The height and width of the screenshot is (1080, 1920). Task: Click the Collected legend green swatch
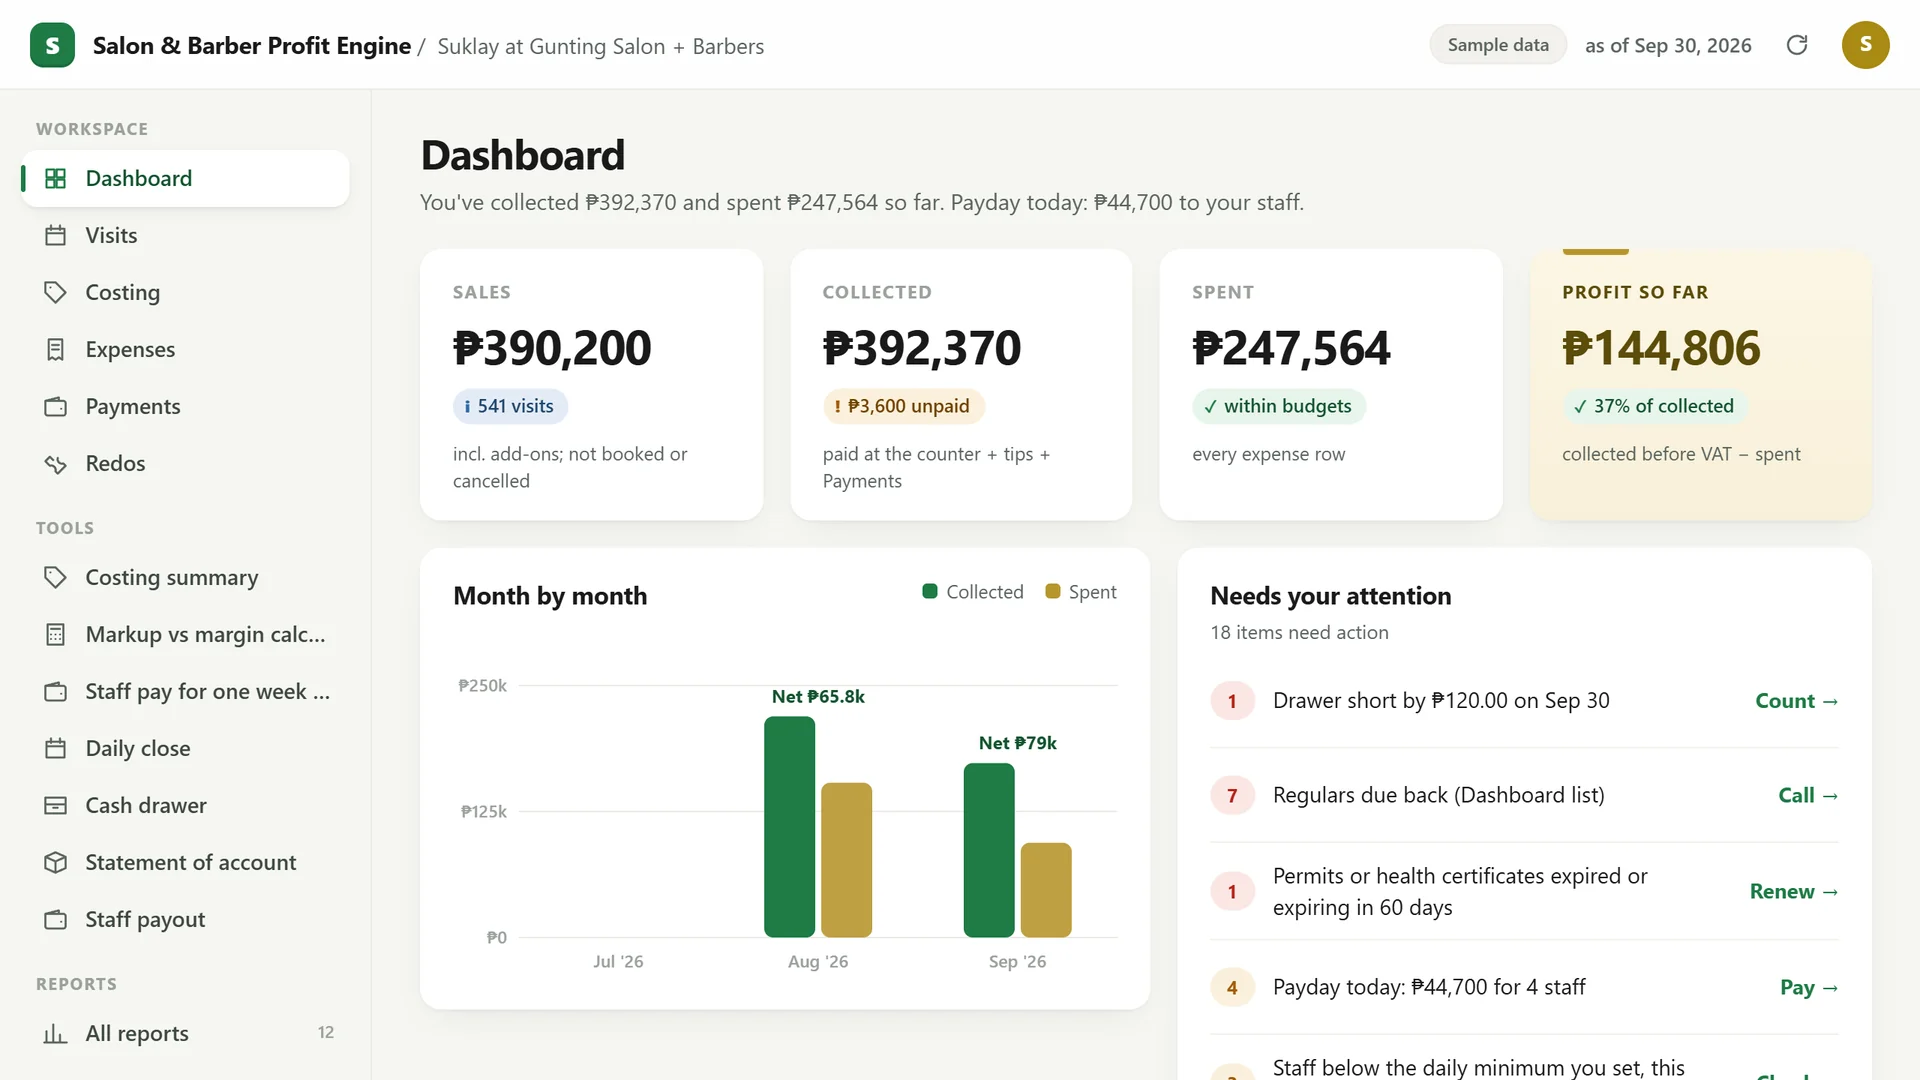click(x=929, y=591)
